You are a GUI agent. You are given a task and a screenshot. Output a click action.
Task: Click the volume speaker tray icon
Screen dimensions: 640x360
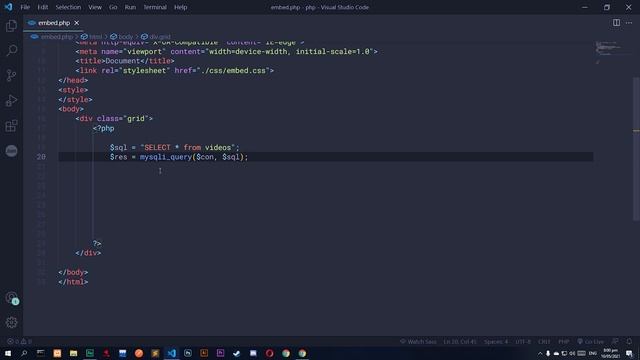572,353
